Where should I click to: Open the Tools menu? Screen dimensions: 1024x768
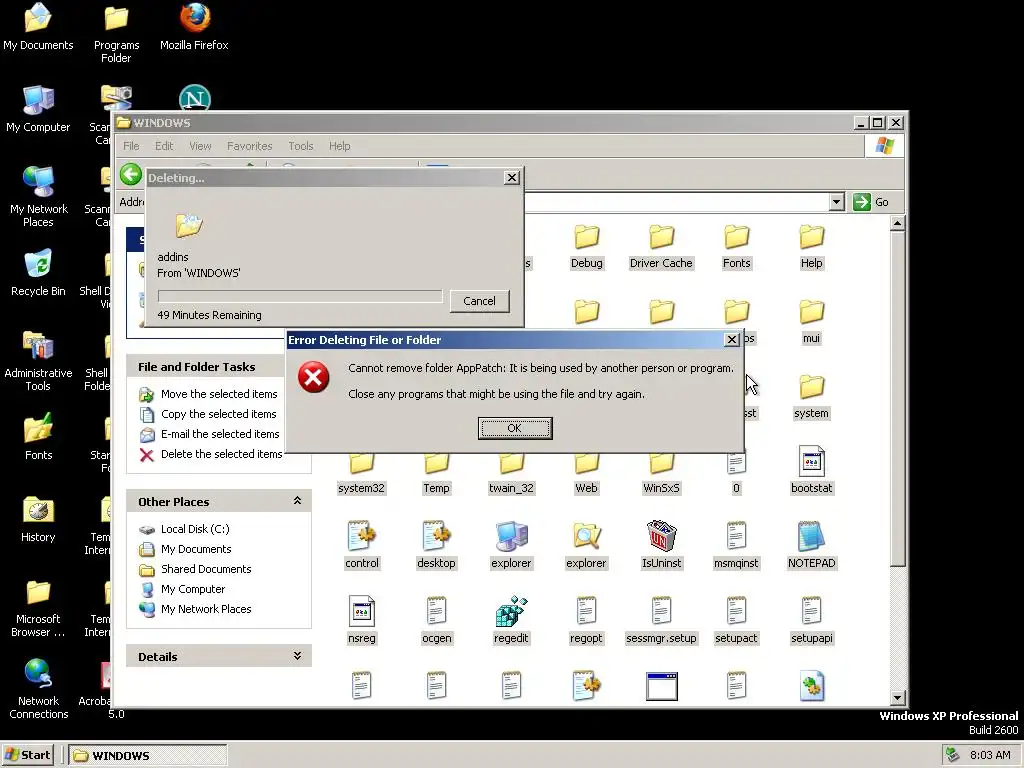click(x=300, y=146)
